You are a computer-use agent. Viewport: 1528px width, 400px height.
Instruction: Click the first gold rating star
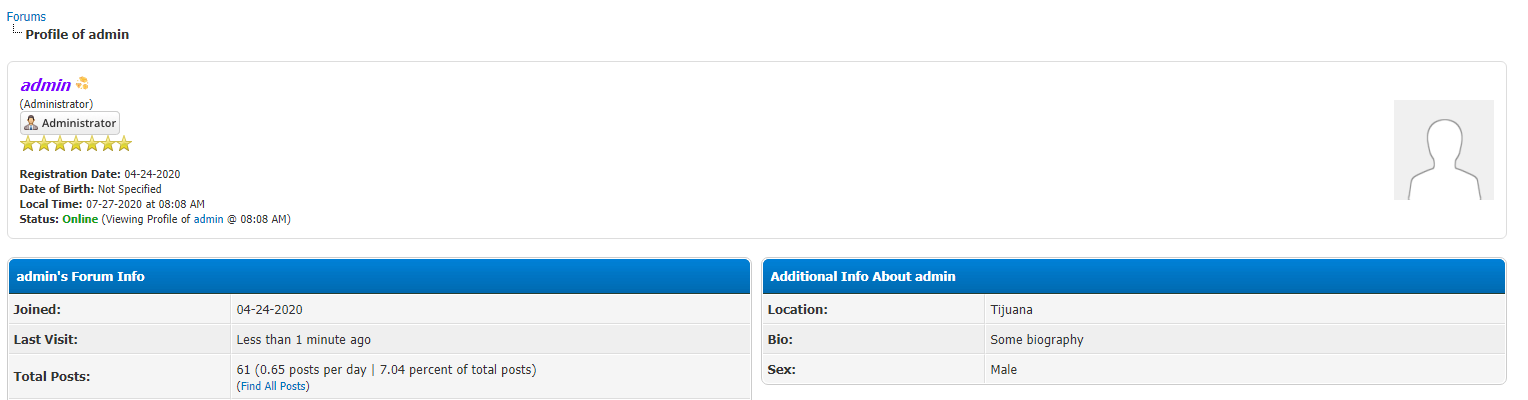[x=28, y=144]
